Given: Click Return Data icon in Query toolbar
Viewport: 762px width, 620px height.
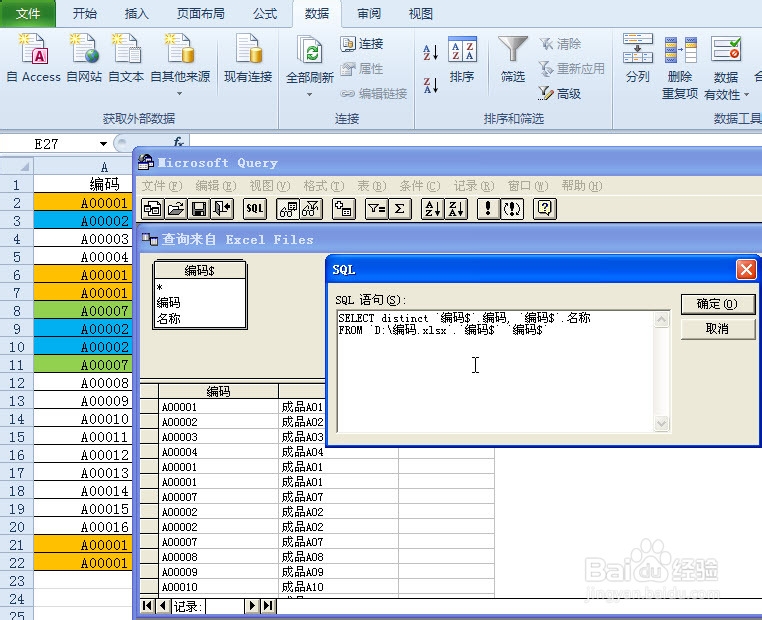Looking at the screenshot, I should pyautogui.click(x=223, y=209).
